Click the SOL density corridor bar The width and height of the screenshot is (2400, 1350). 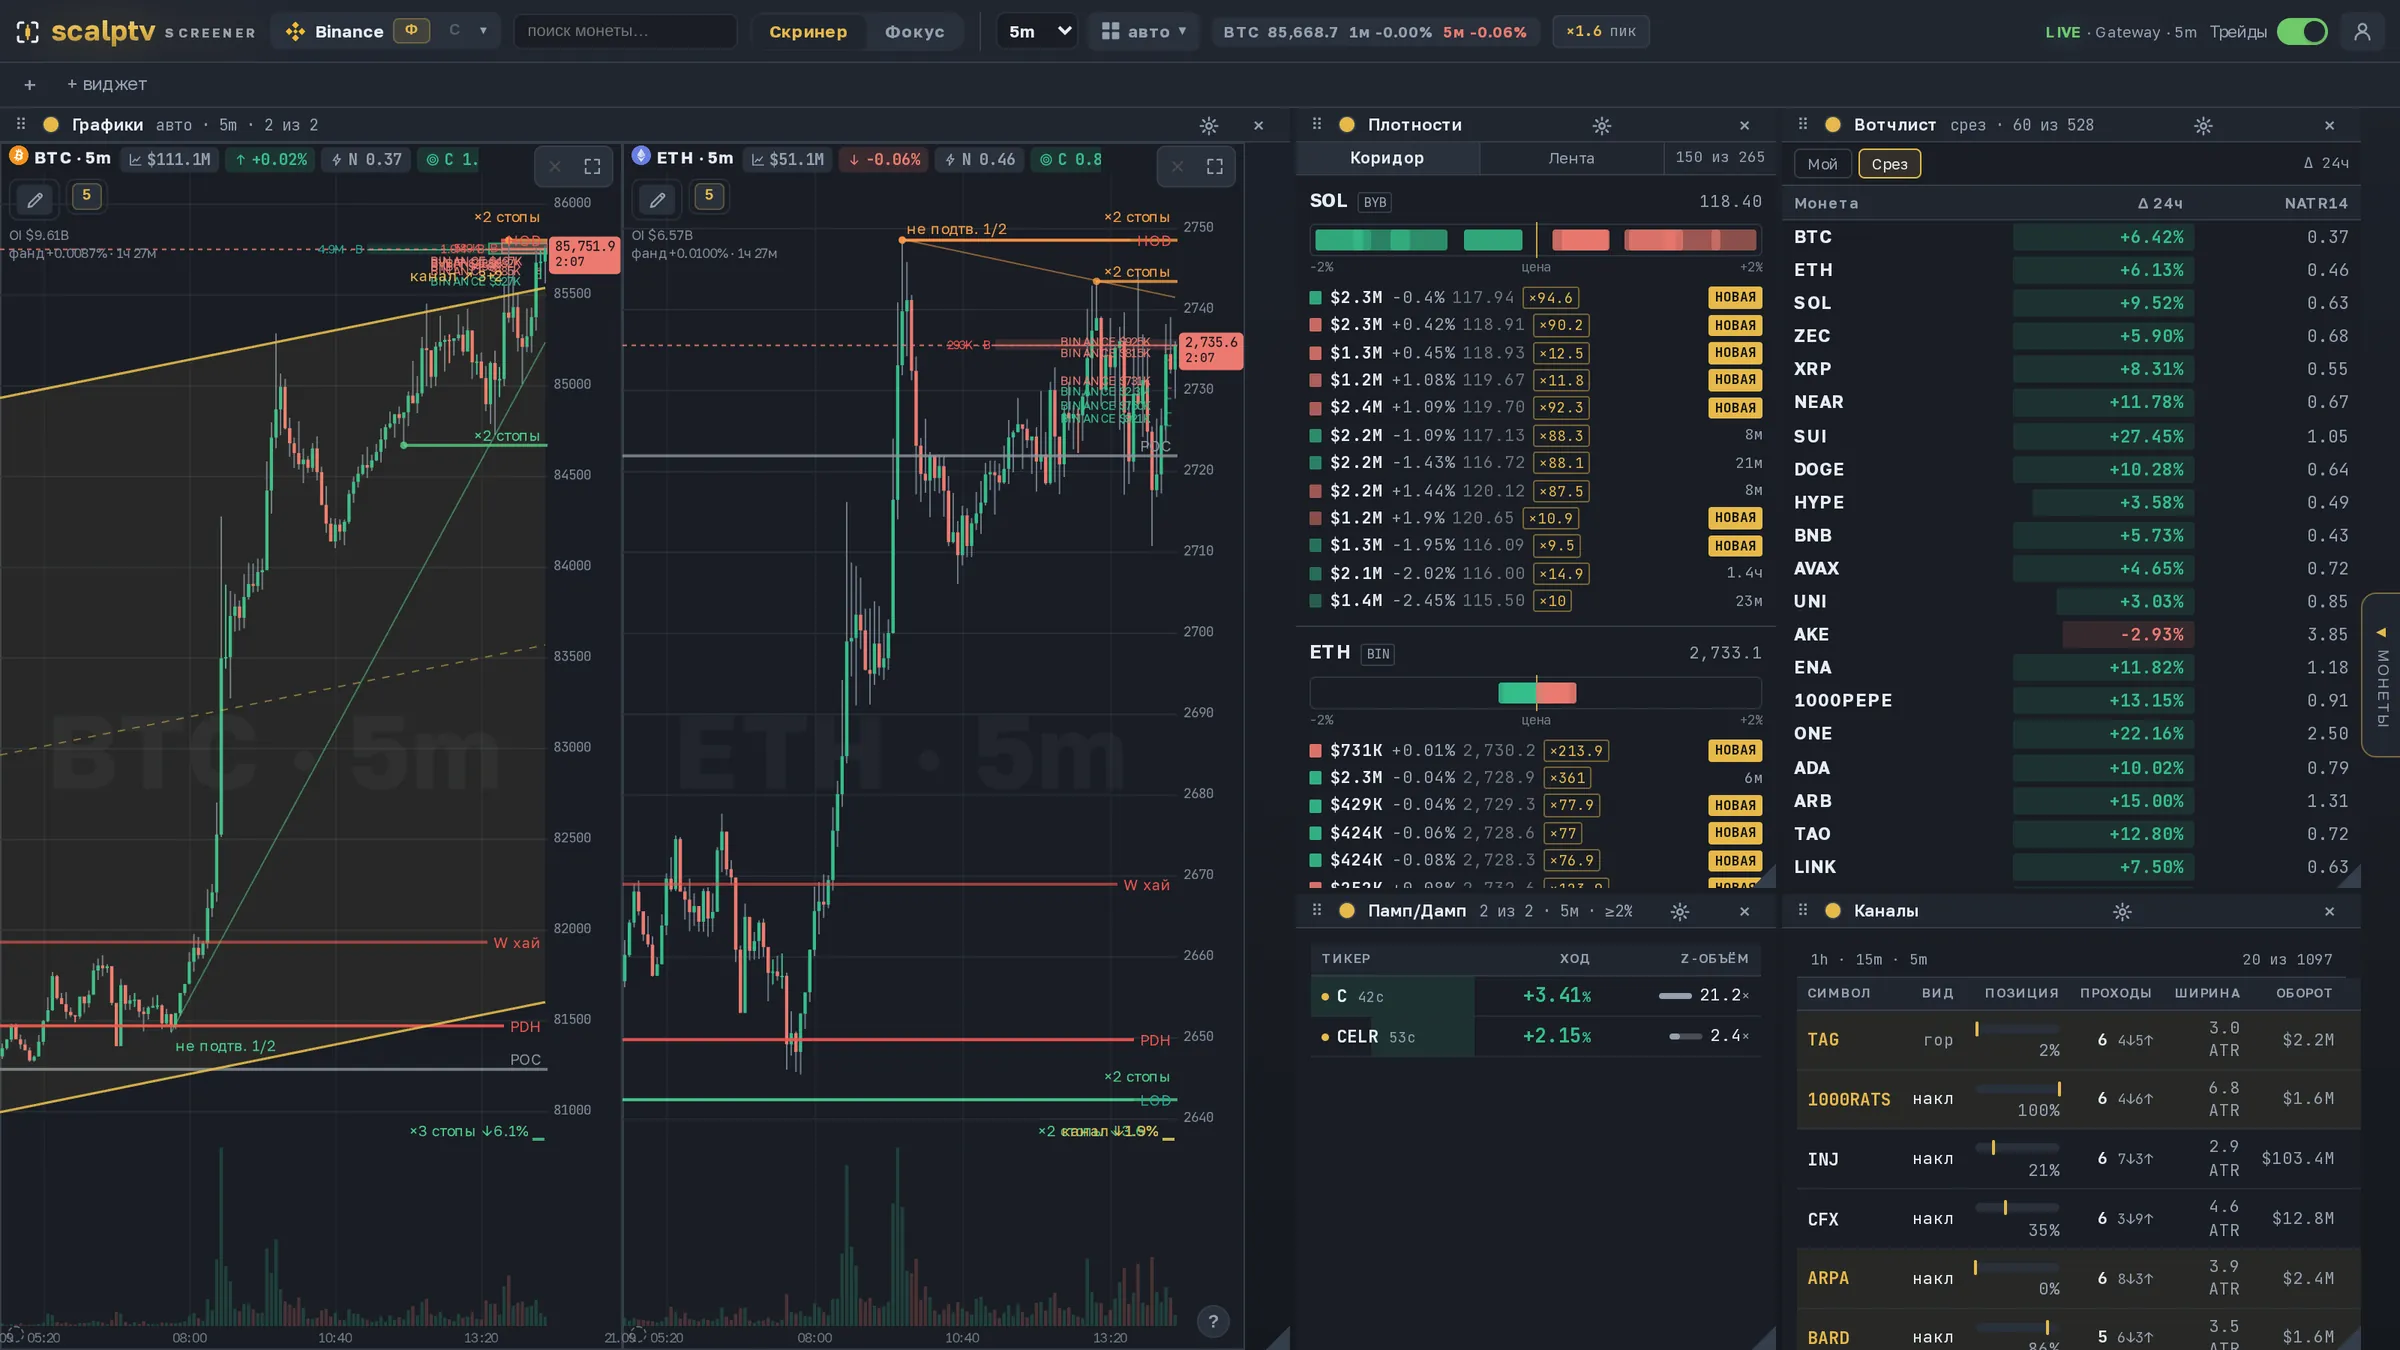(x=1535, y=240)
